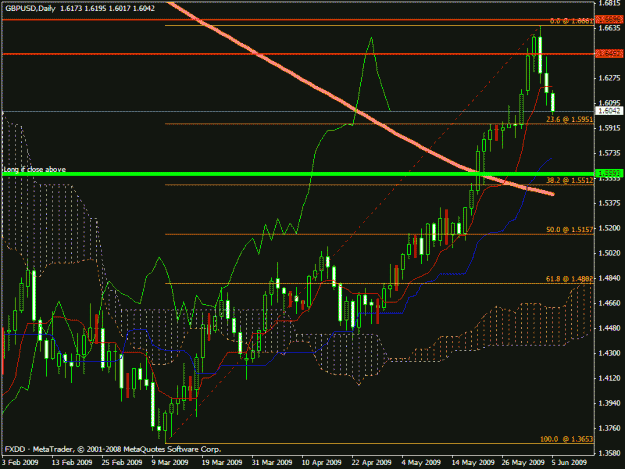Click the Fibonacci label '61.8 @ 1.4882'
625x469 pixels.
tap(569, 279)
